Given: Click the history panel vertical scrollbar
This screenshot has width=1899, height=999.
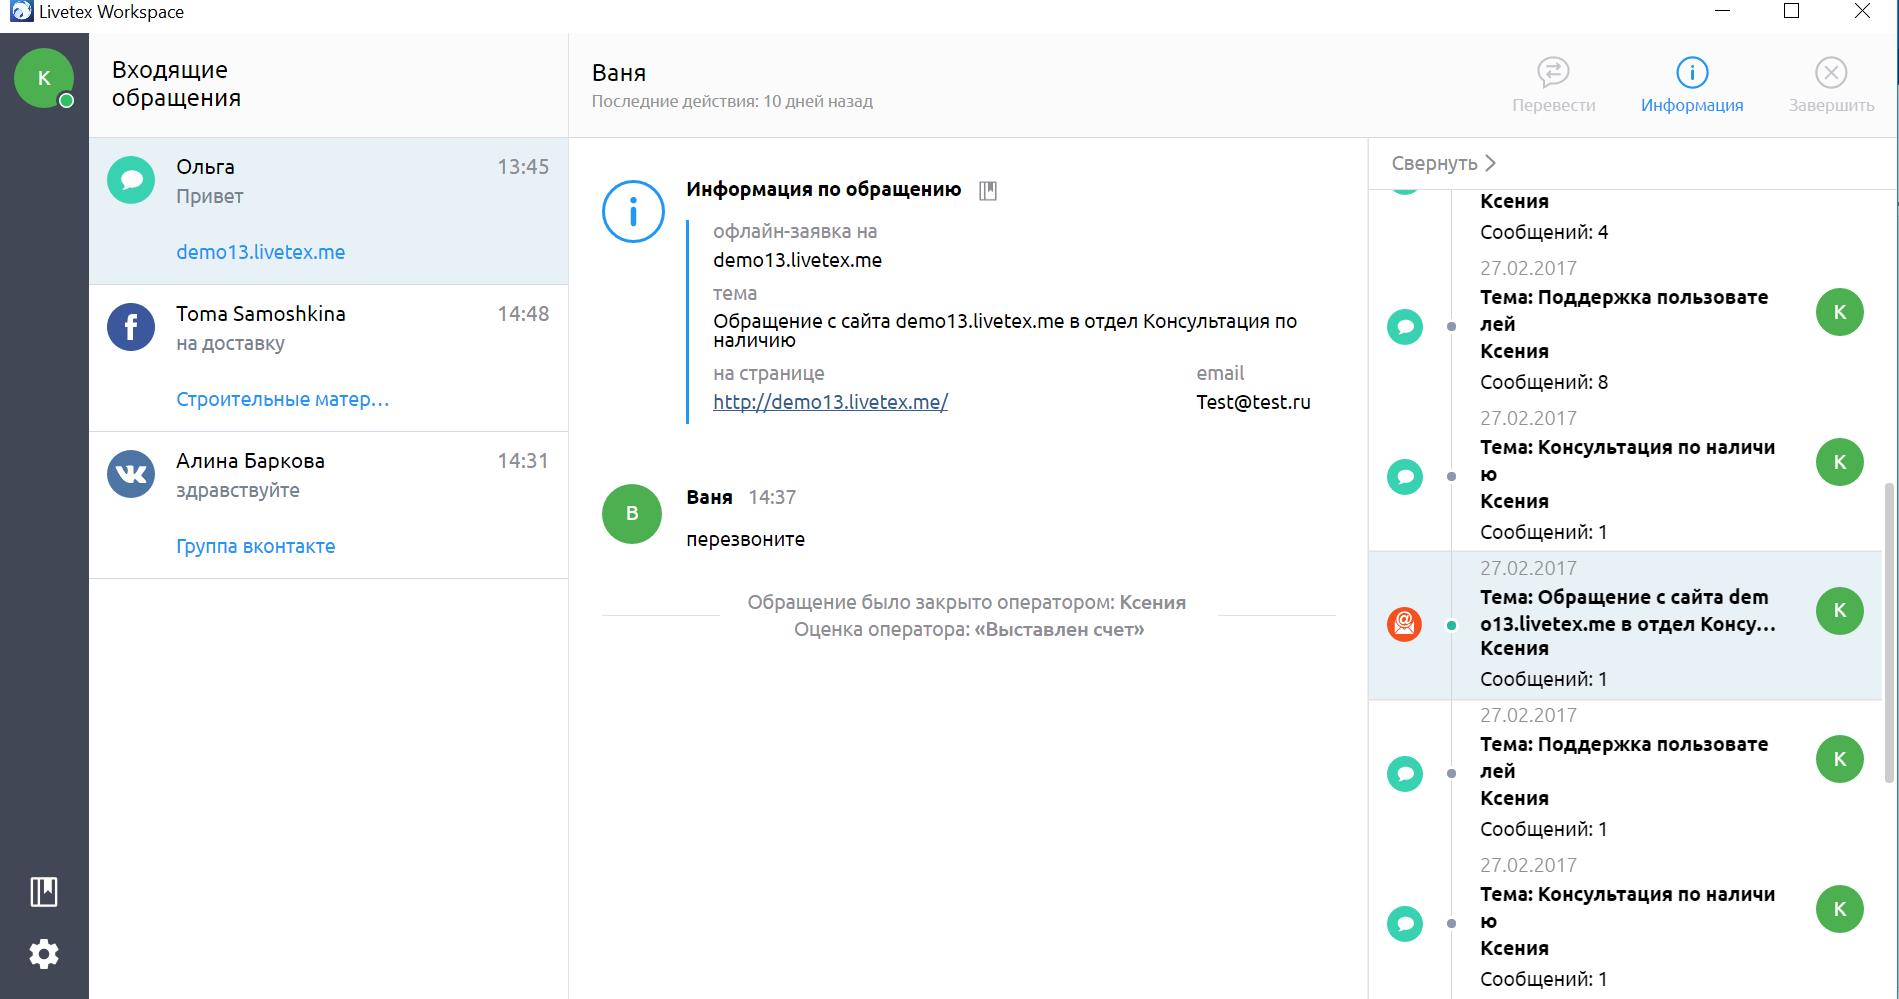Looking at the screenshot, I should 1889,632.
